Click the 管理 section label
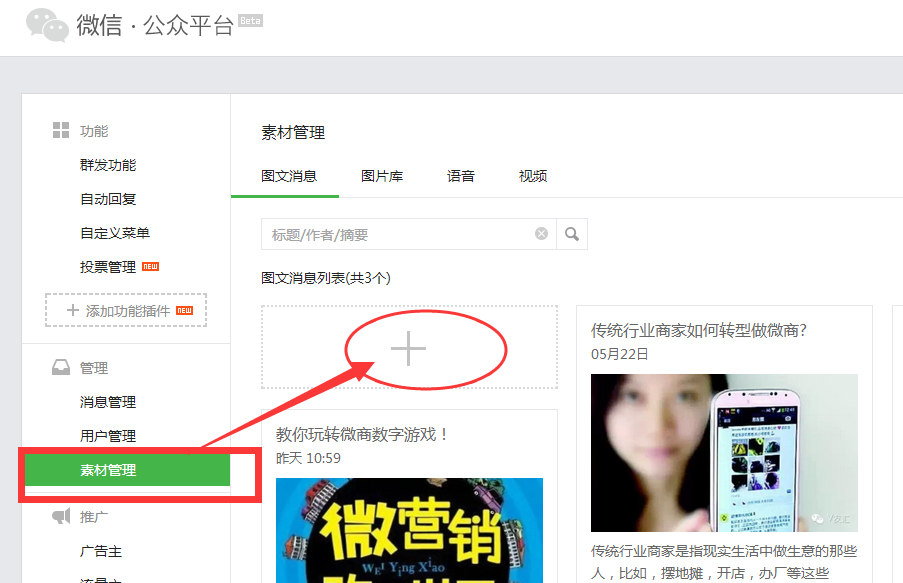The height and width of the screenshot is (583, 903). coord(94,368)
